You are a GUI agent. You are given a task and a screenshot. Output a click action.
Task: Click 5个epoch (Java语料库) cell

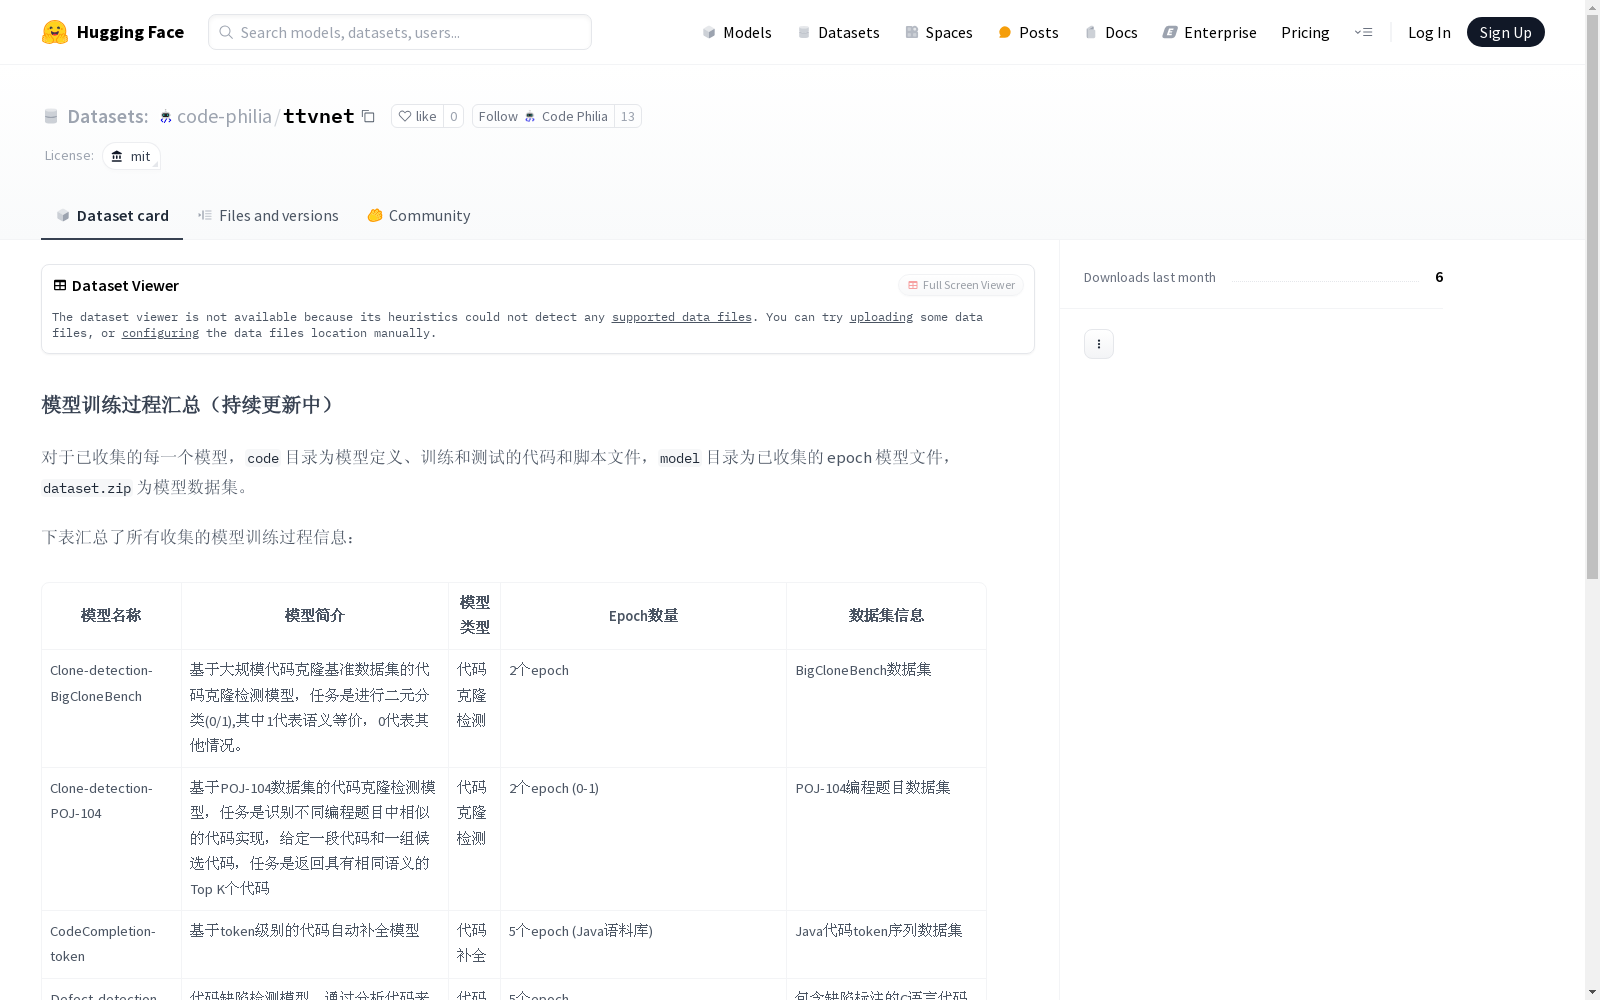pos(643,944)
